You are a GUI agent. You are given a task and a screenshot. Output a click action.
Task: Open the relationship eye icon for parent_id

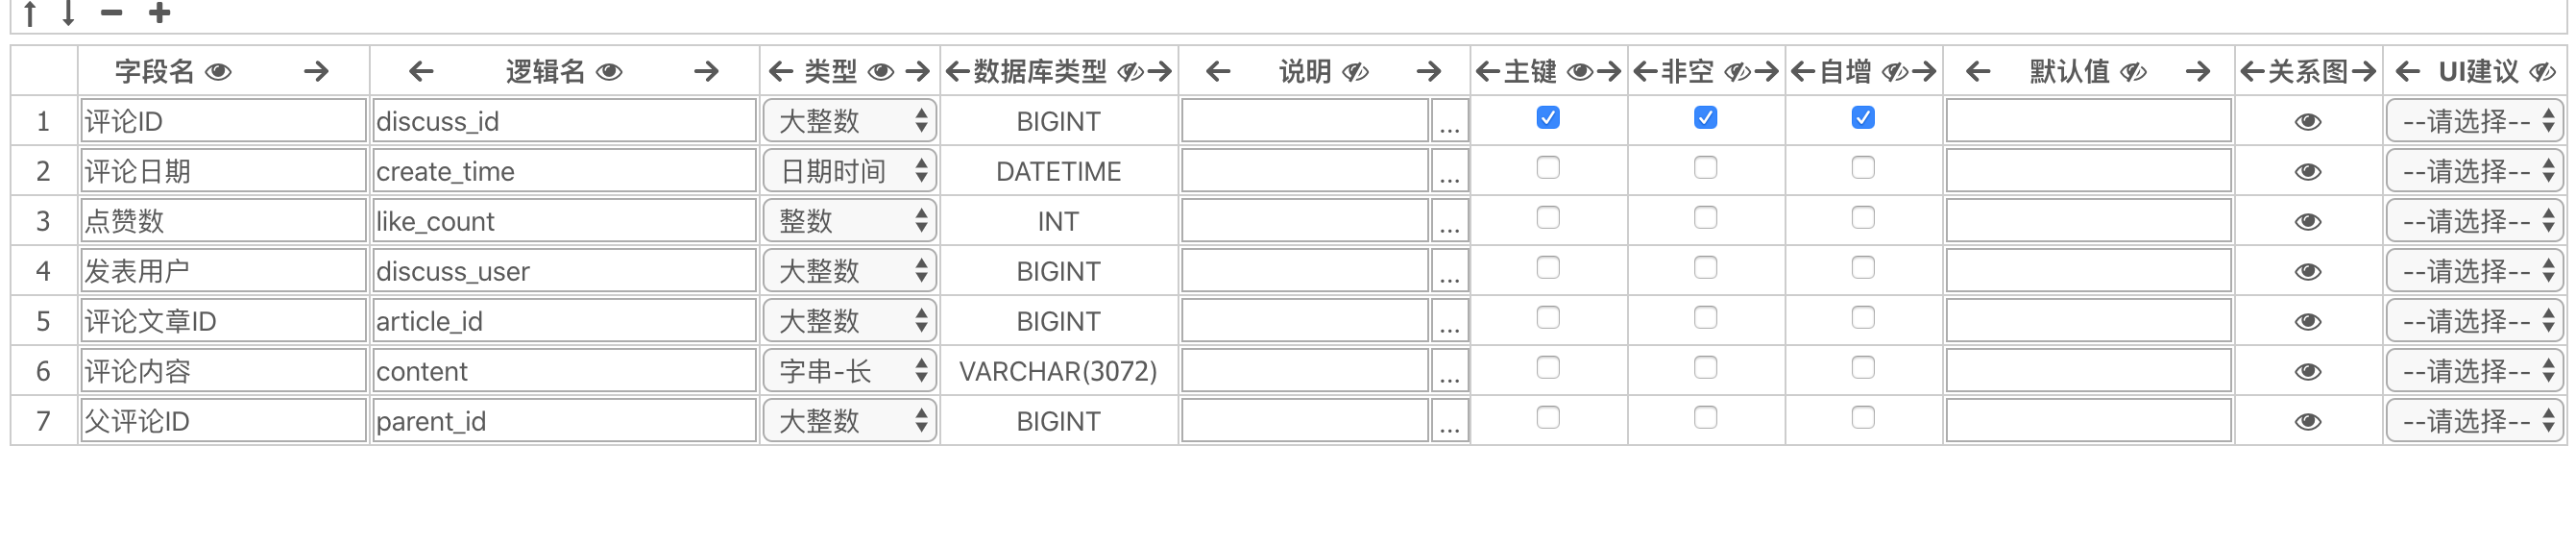click(x=2308, y=422)
